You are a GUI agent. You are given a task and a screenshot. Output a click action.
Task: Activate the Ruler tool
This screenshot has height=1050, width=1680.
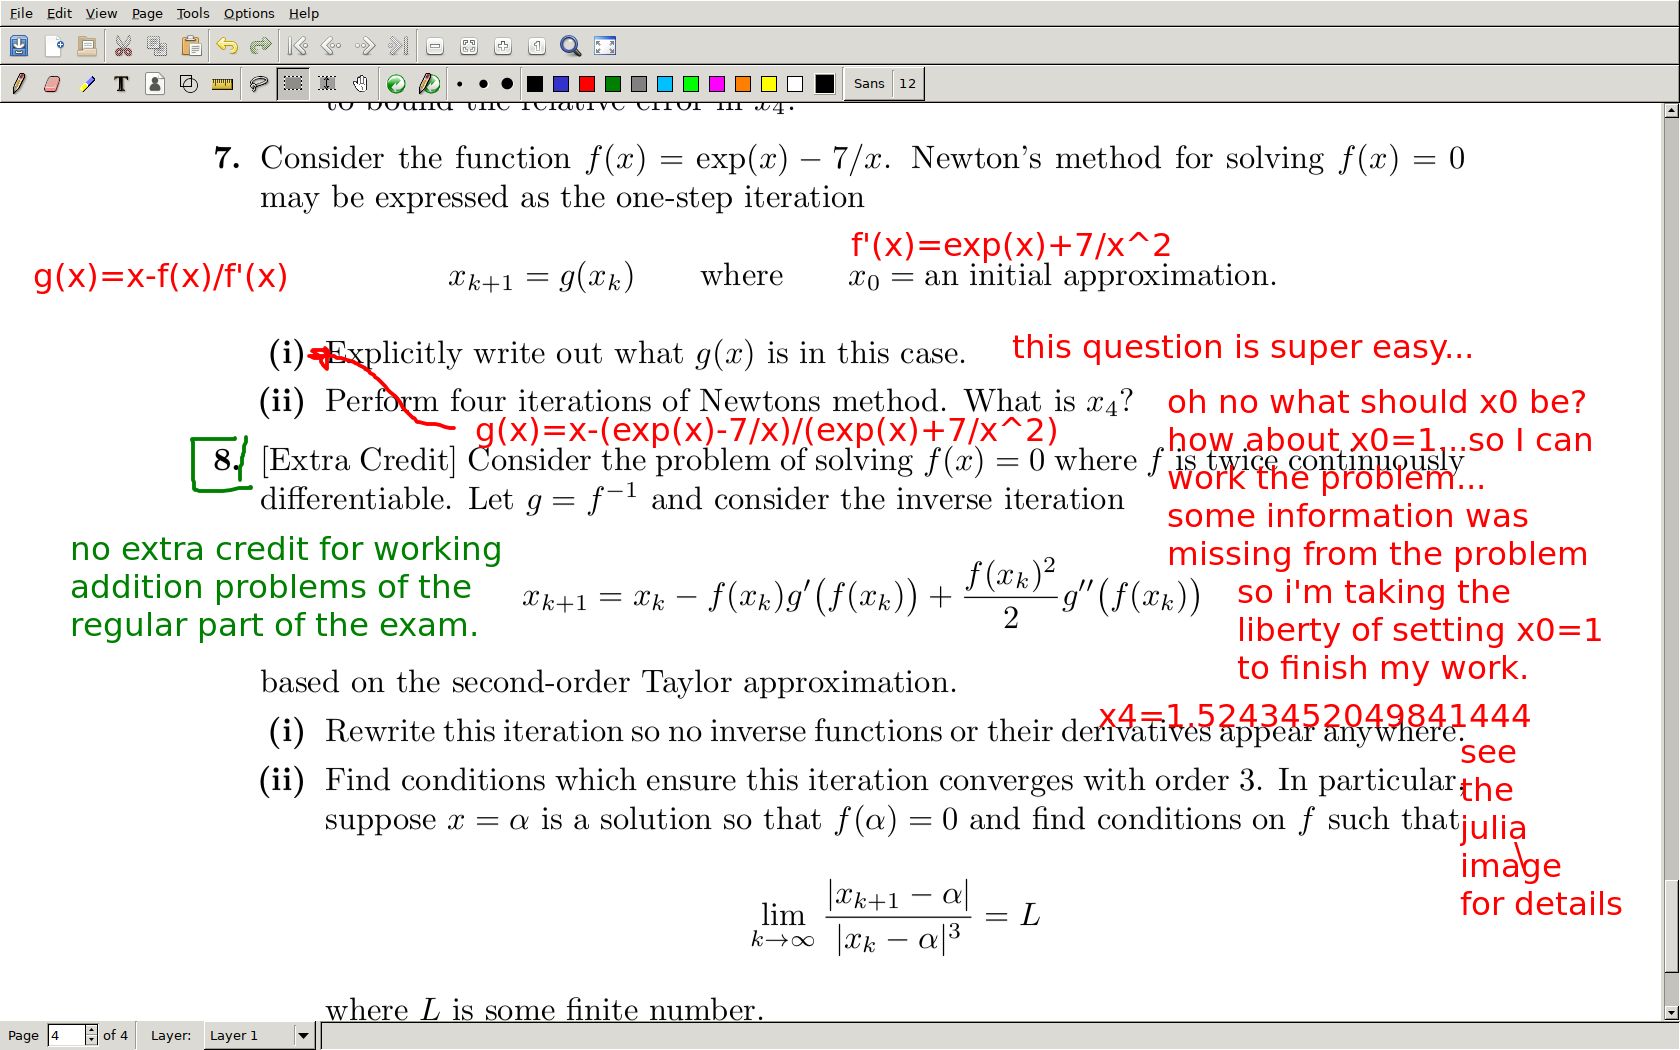click(222, 84)
